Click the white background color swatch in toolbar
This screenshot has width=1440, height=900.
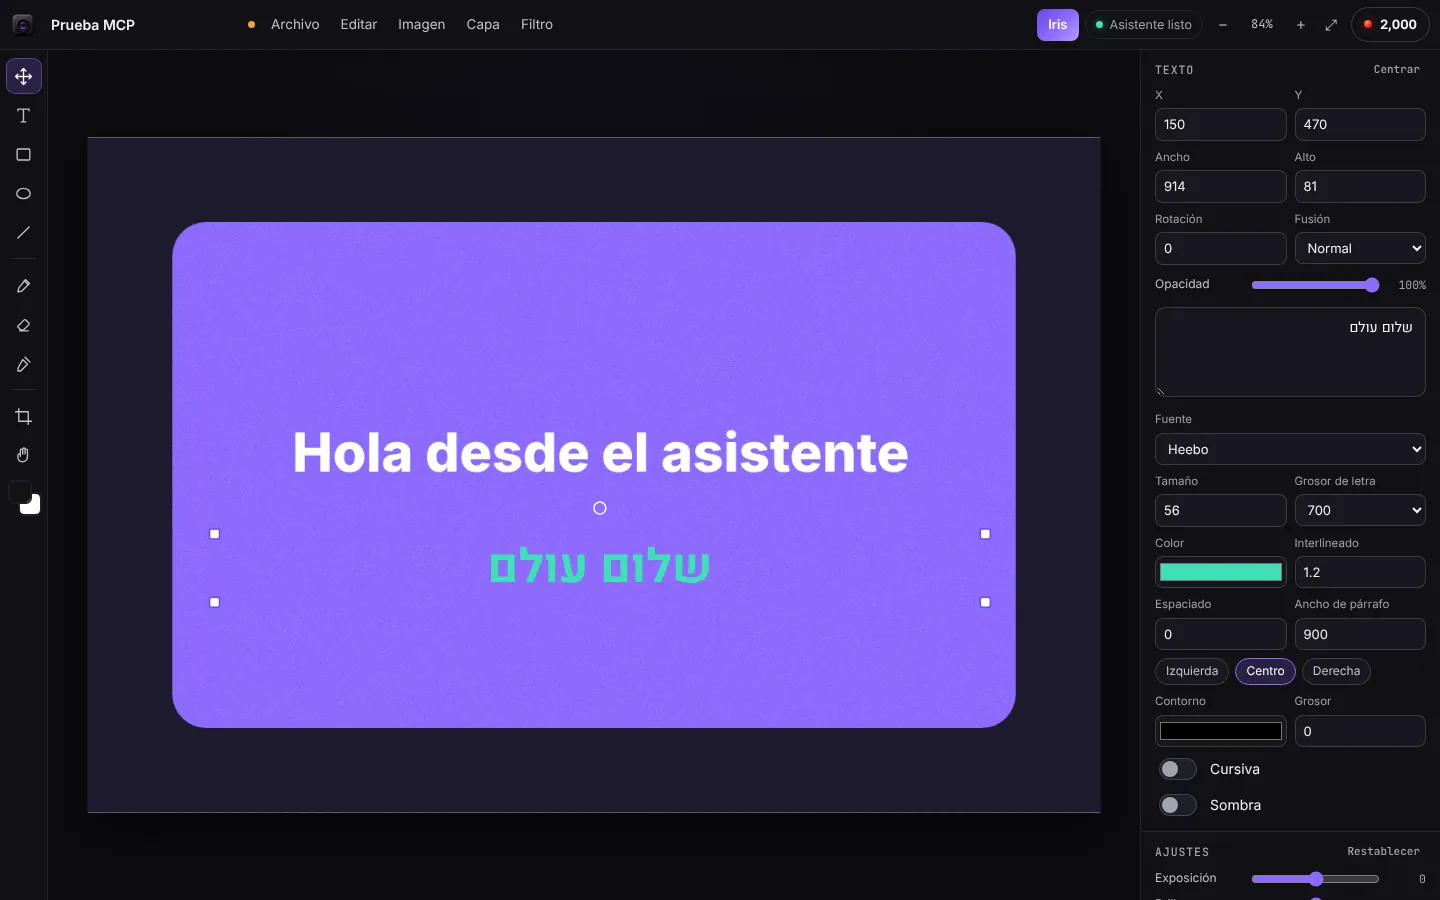[32, 506]
